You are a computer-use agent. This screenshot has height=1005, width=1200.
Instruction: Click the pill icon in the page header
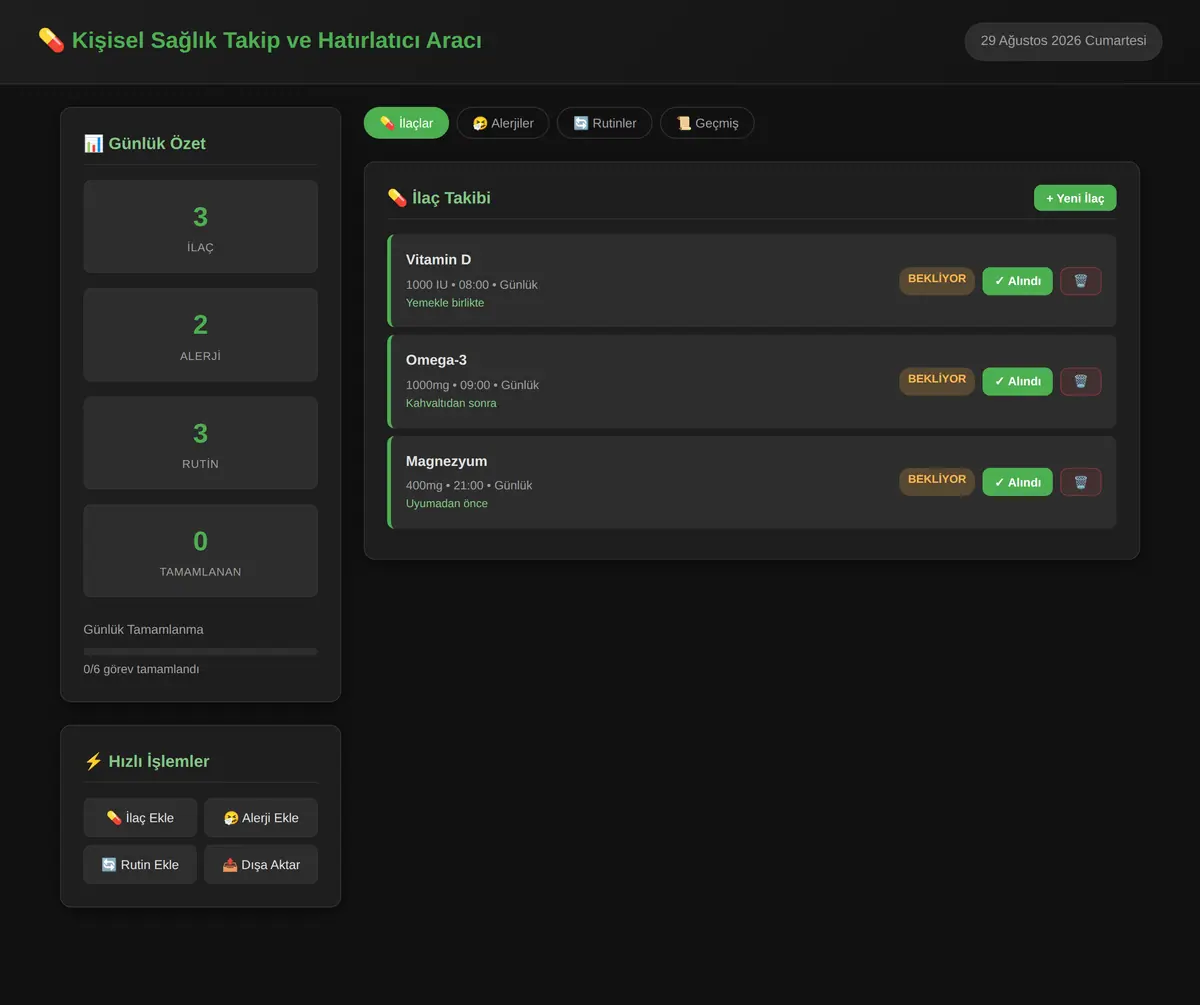pyautogui.click(x=51, y=40)
